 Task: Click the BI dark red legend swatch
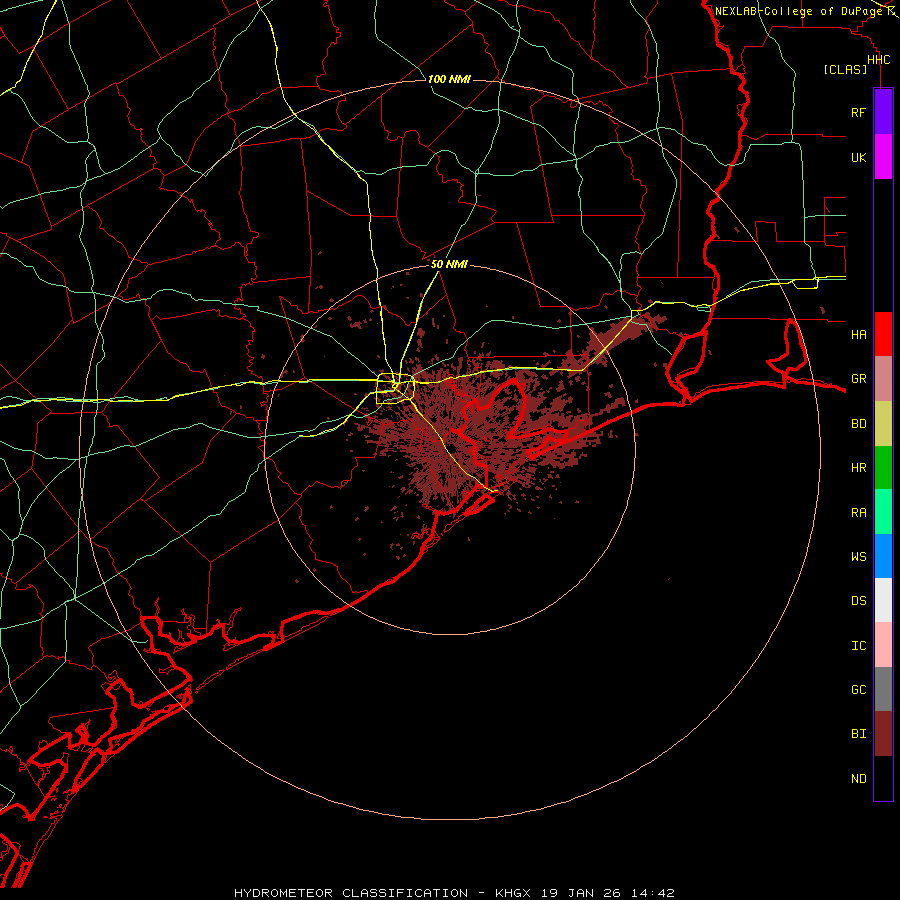883,734
